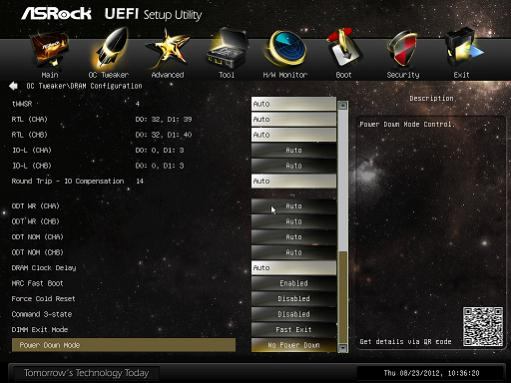Click the Description panel heading
Screen dimensions: 511x383
(431, 99)
